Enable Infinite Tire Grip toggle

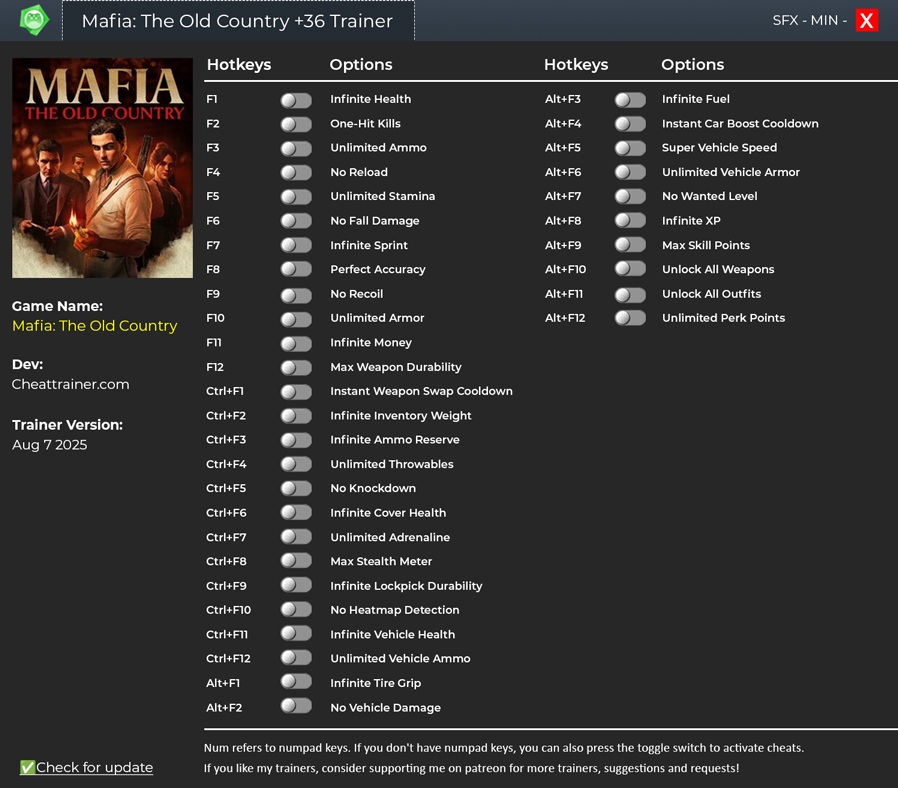(296, 681)
